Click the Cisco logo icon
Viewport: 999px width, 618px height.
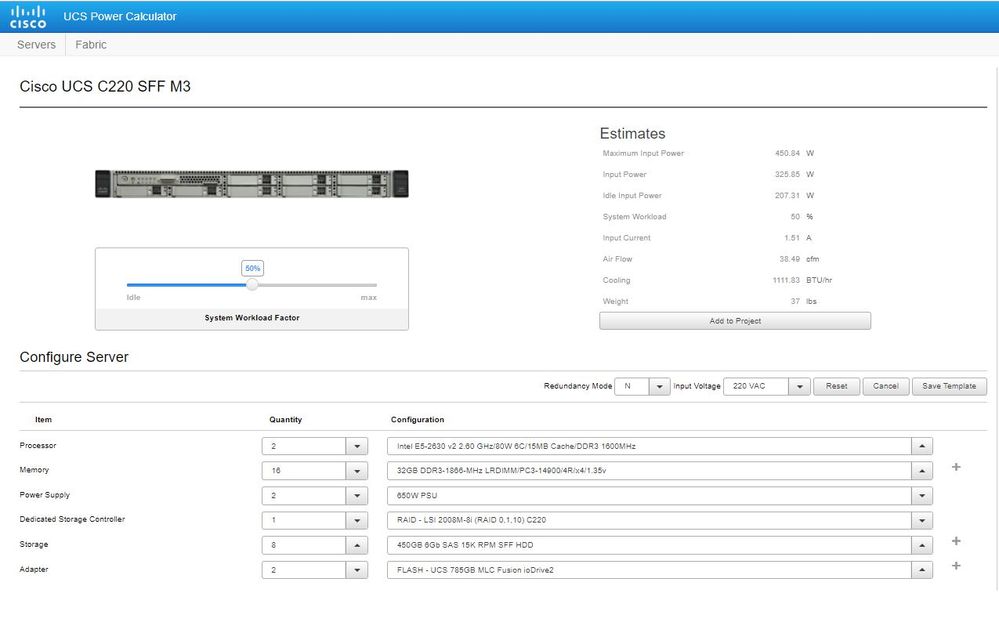[x=28, y=17]
